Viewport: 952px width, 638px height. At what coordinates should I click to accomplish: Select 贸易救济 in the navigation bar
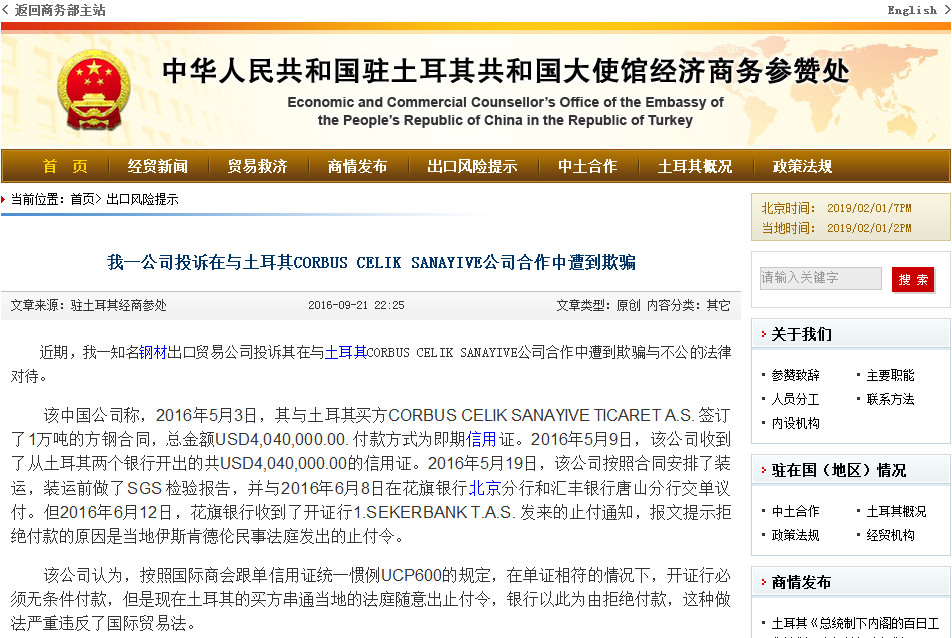[257, 166]
